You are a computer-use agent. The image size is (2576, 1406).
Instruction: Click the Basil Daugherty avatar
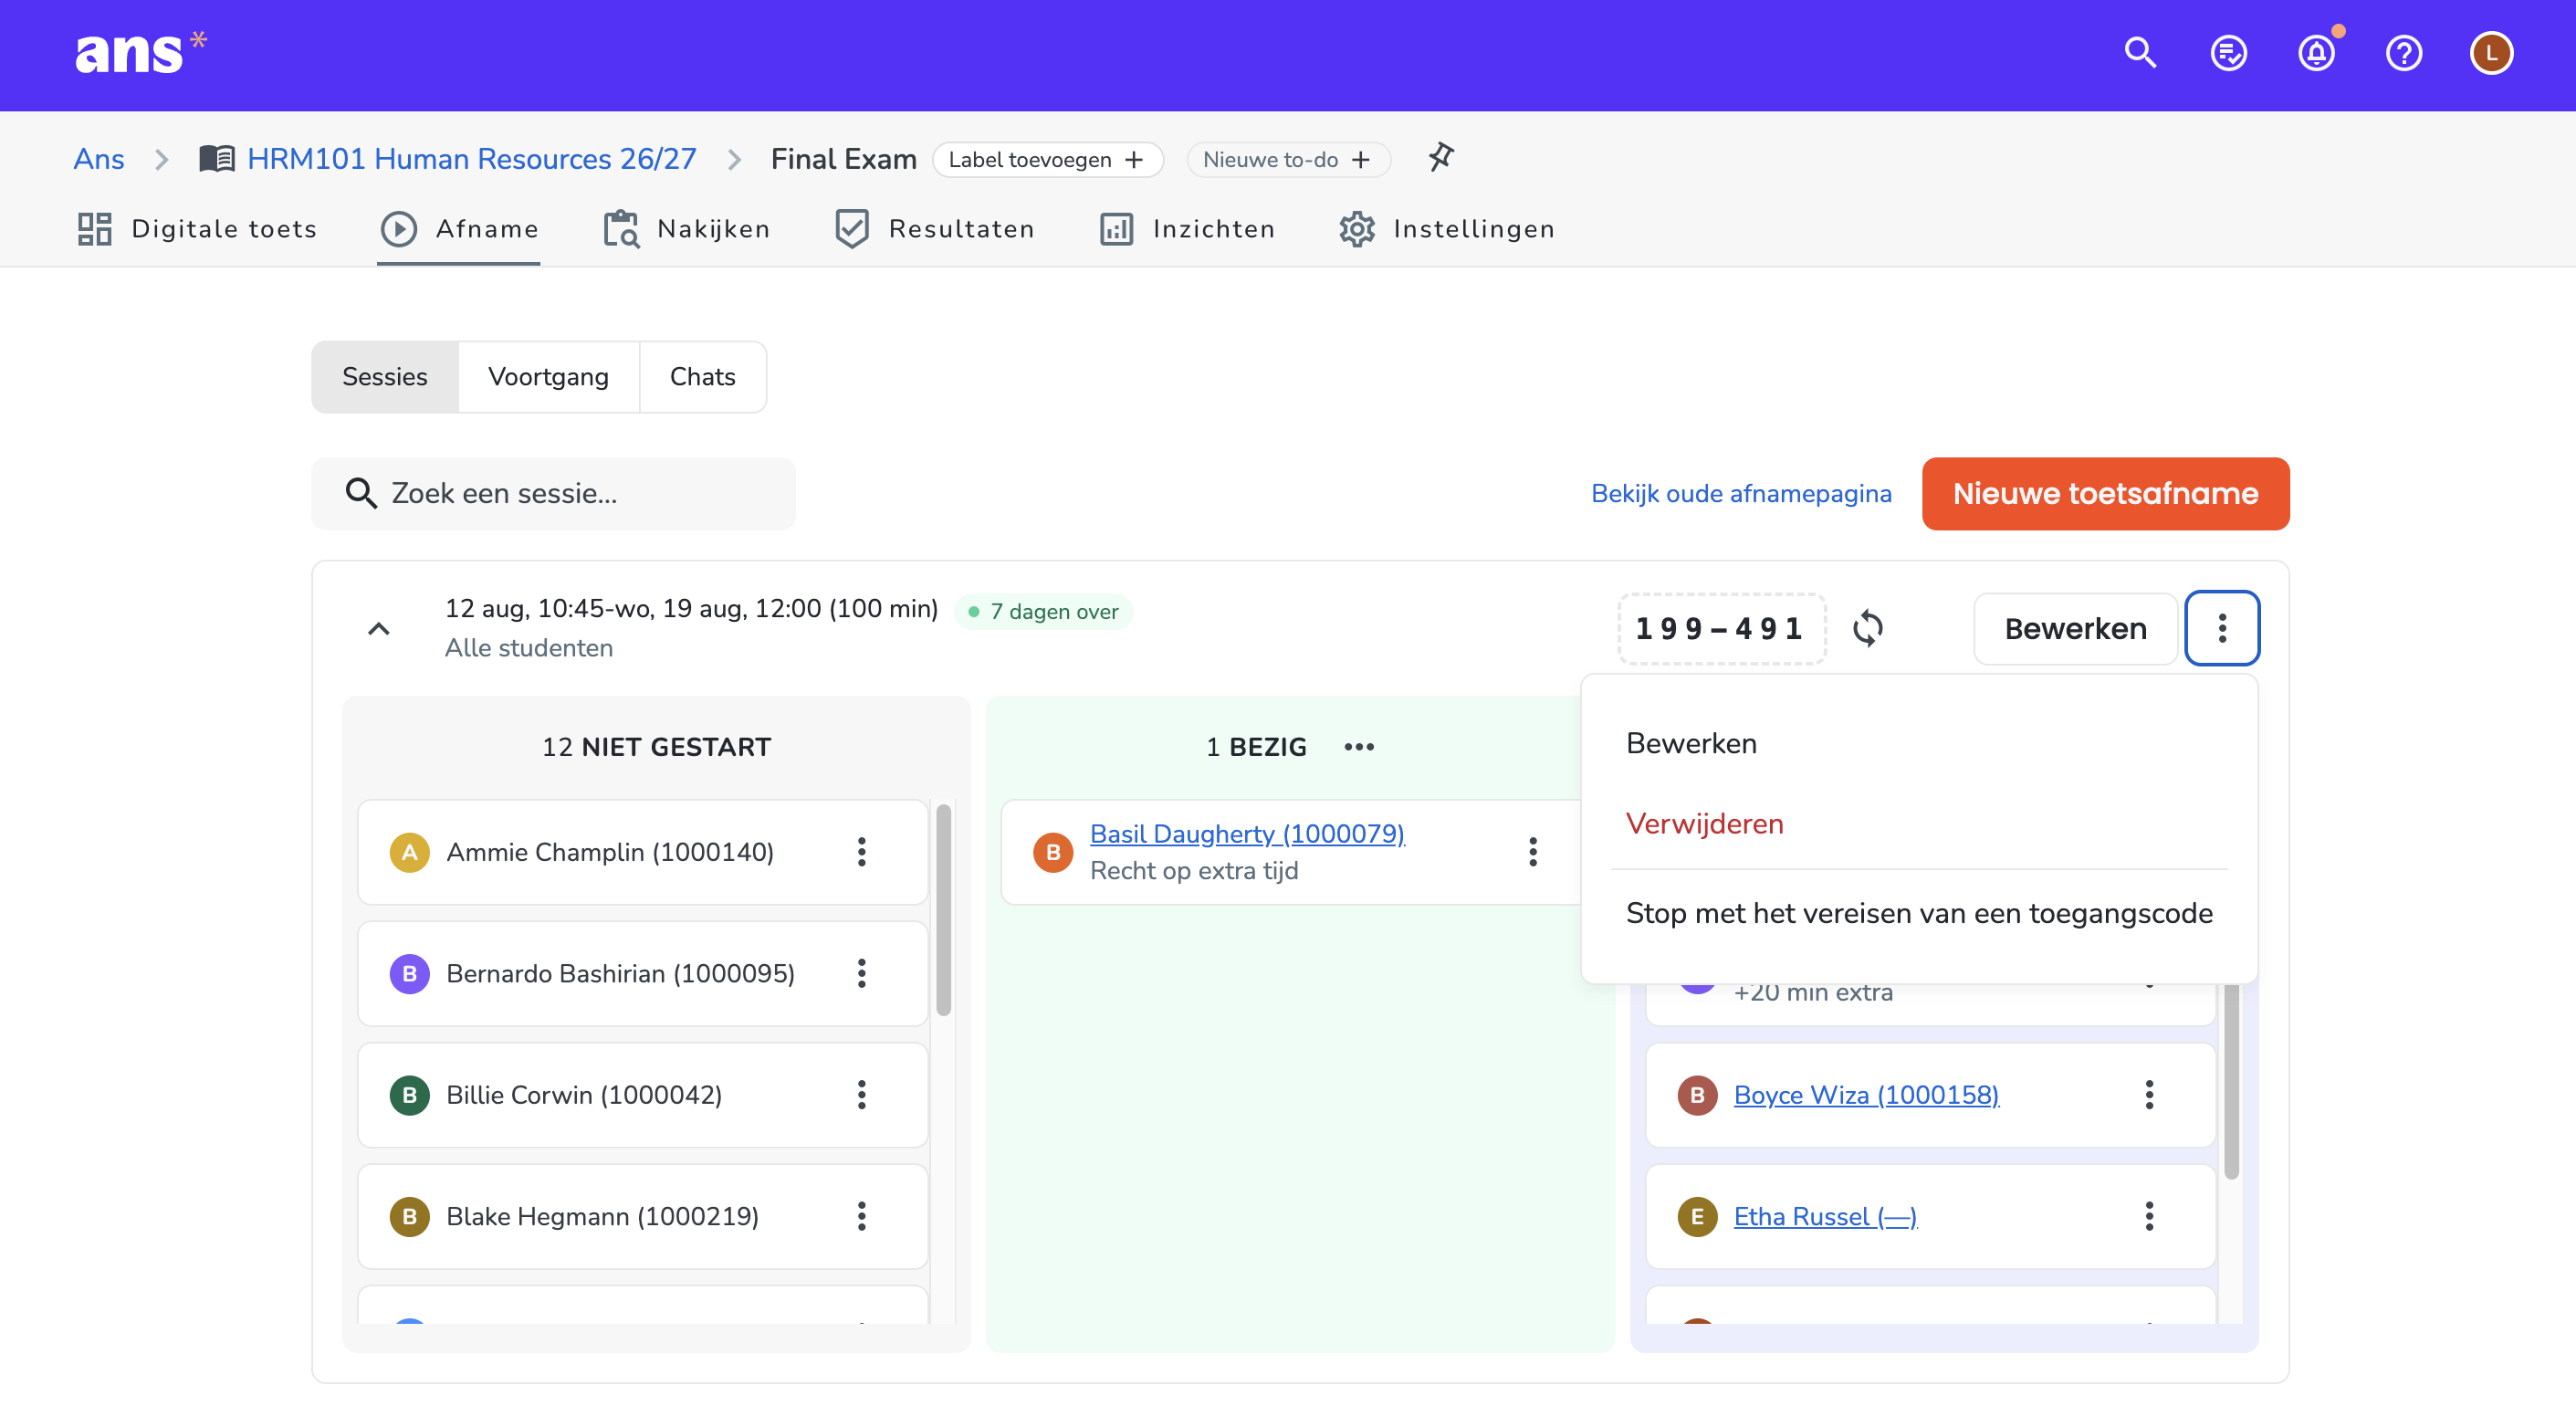[x=1053, y=852]
